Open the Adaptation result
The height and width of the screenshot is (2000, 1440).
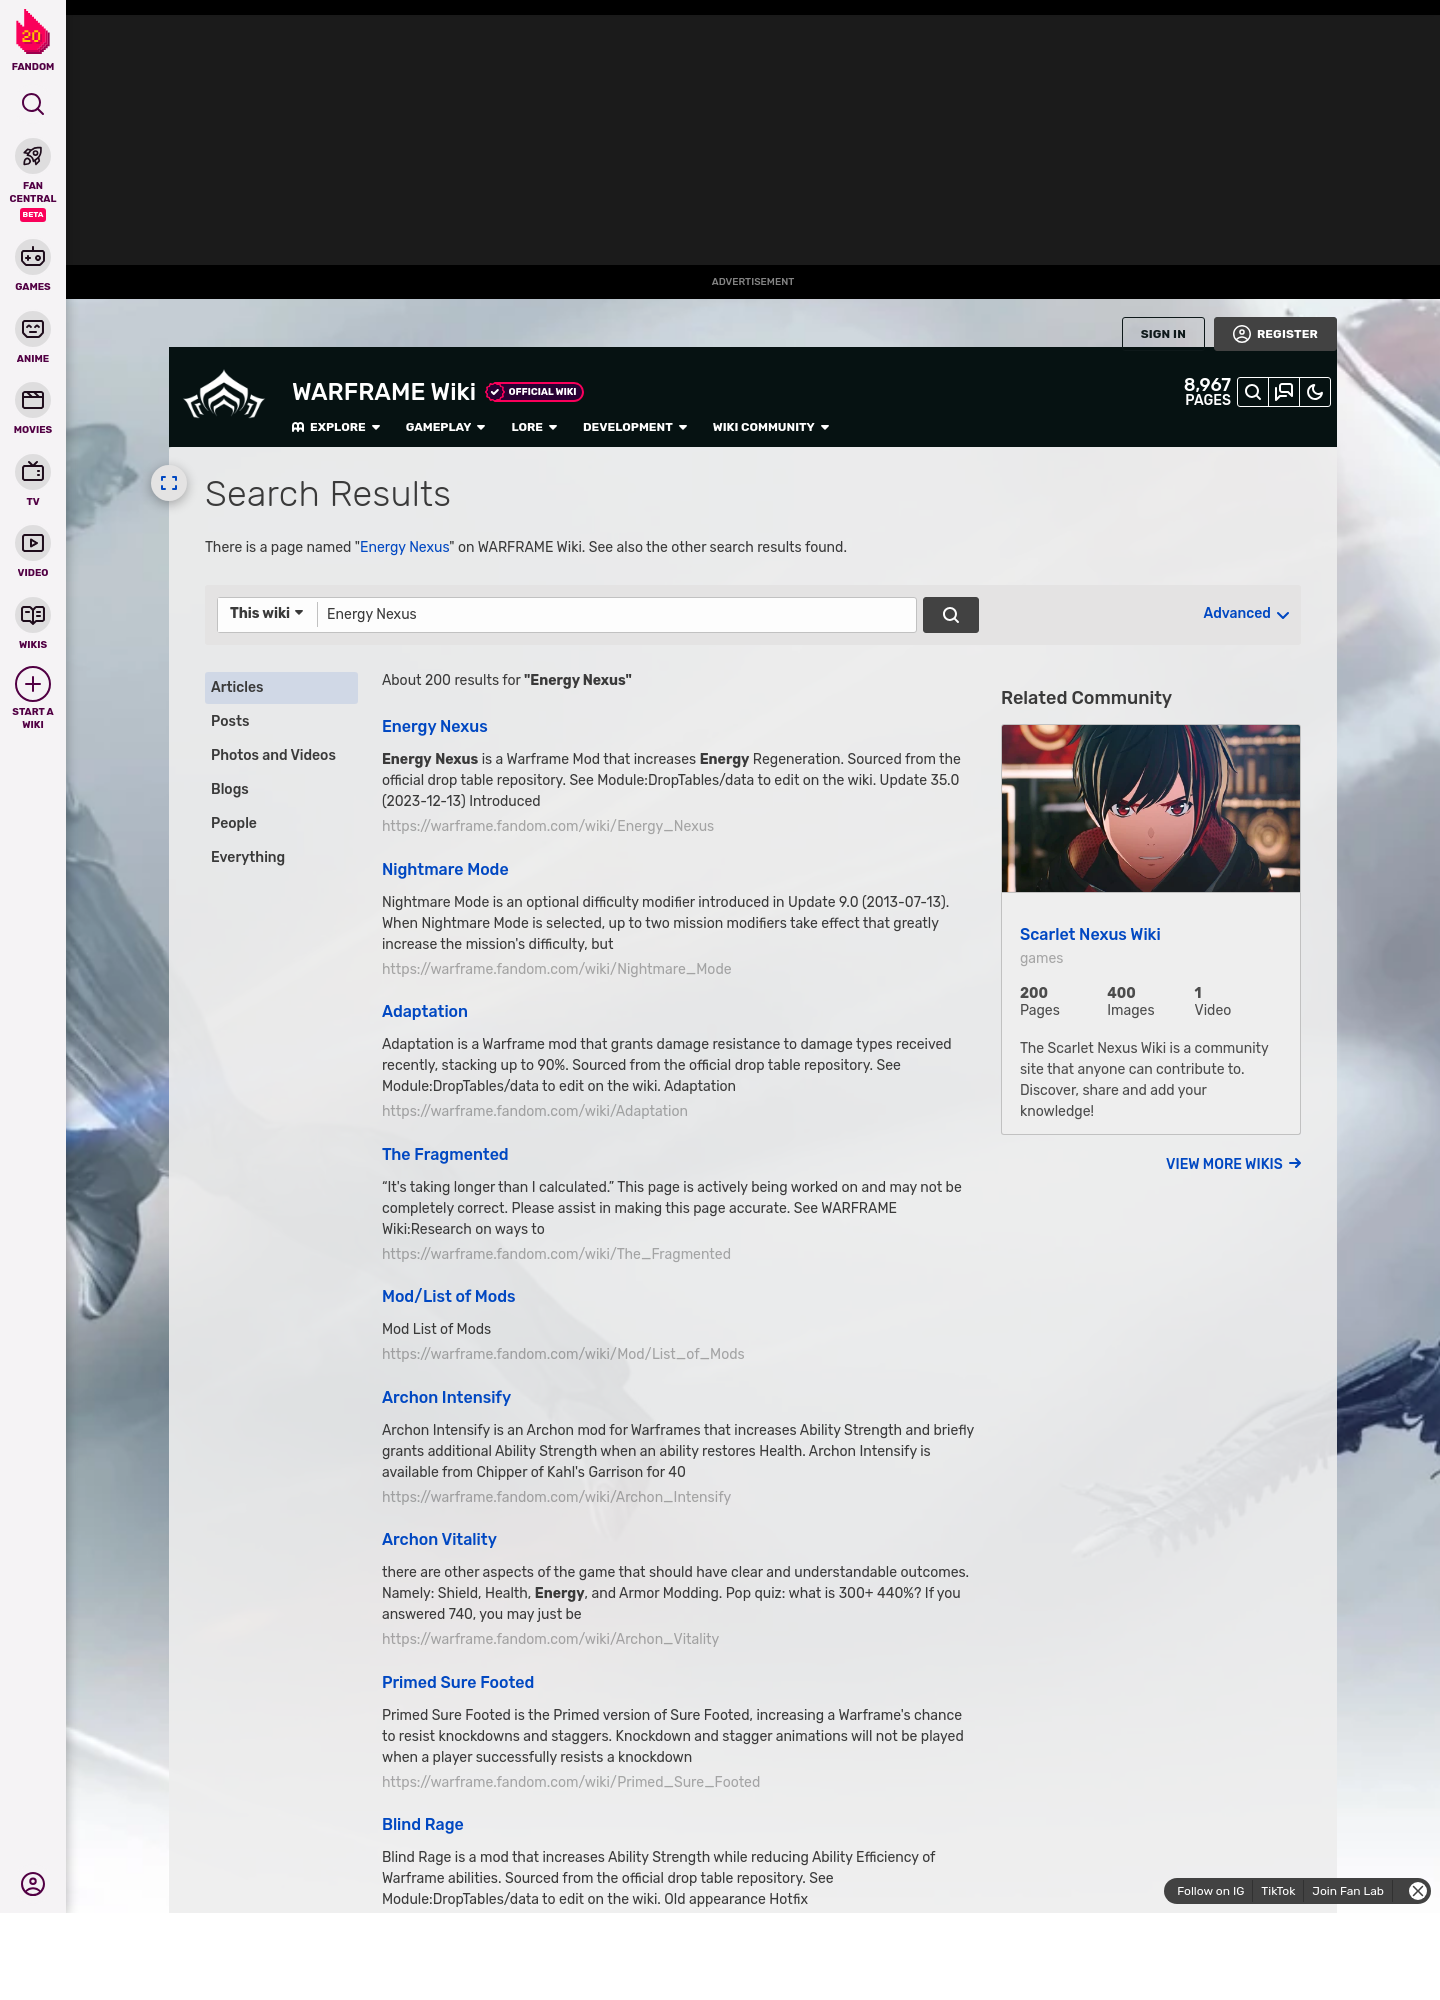(425, 1012)
